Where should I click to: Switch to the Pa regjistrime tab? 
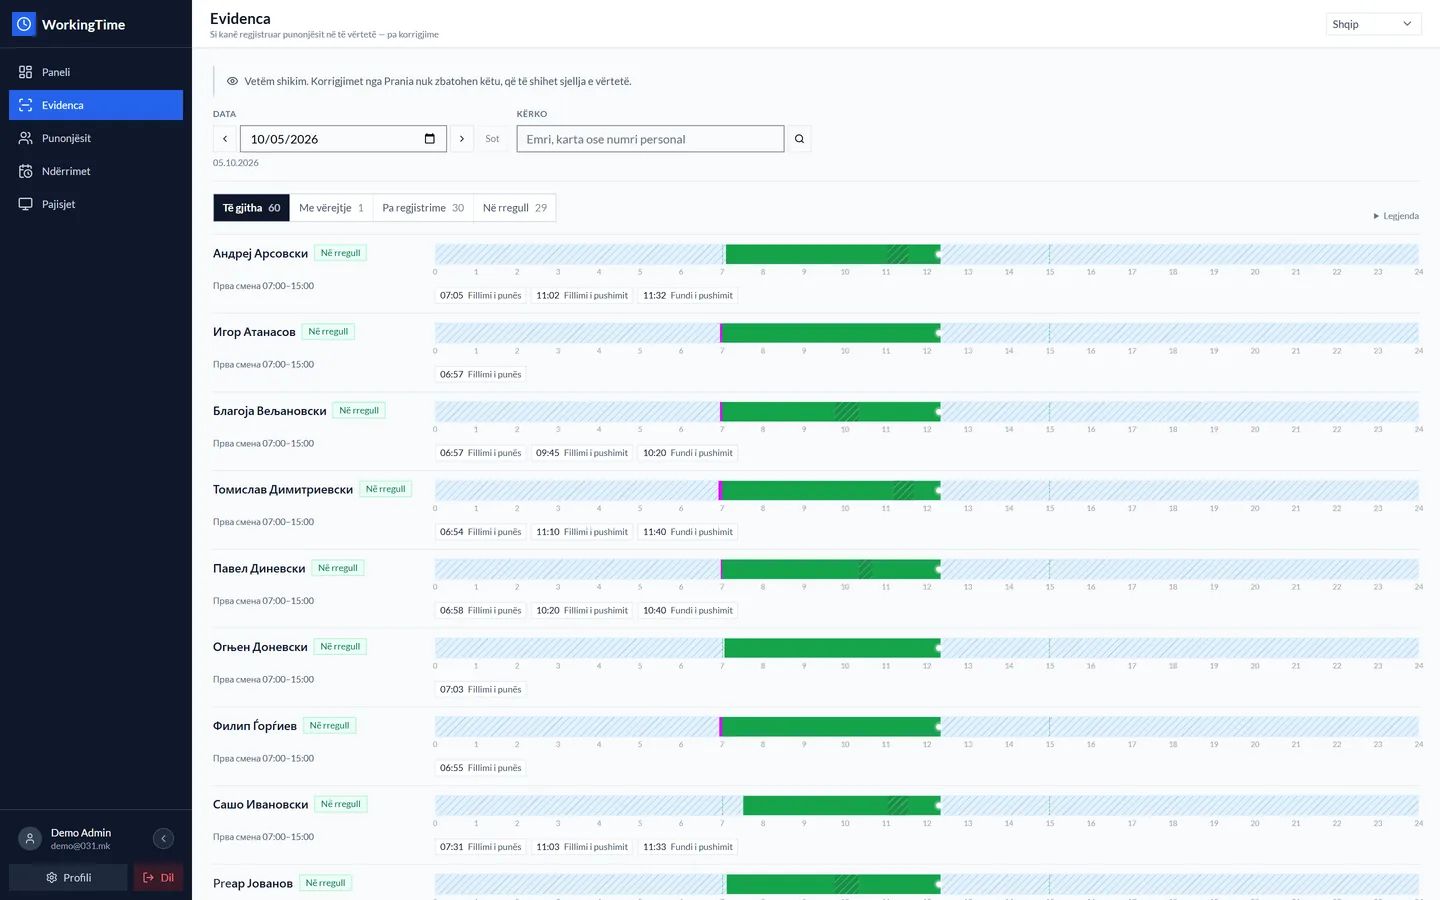[x=423, y=208]
